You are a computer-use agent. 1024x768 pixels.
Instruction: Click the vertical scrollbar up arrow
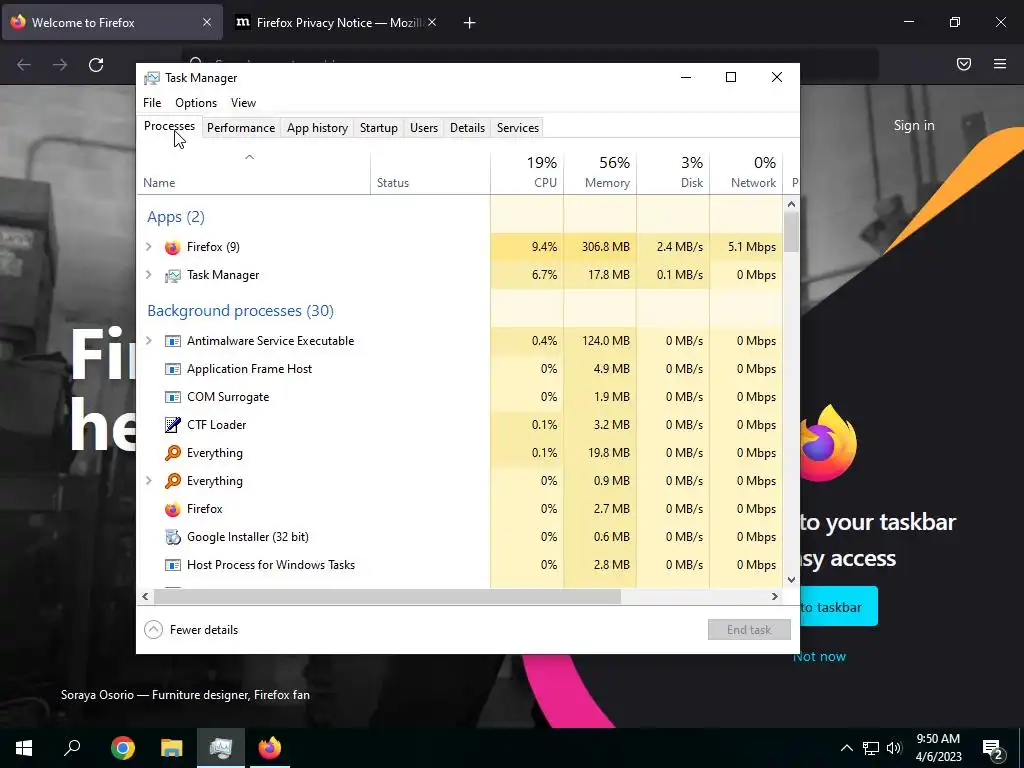point(792,204)
